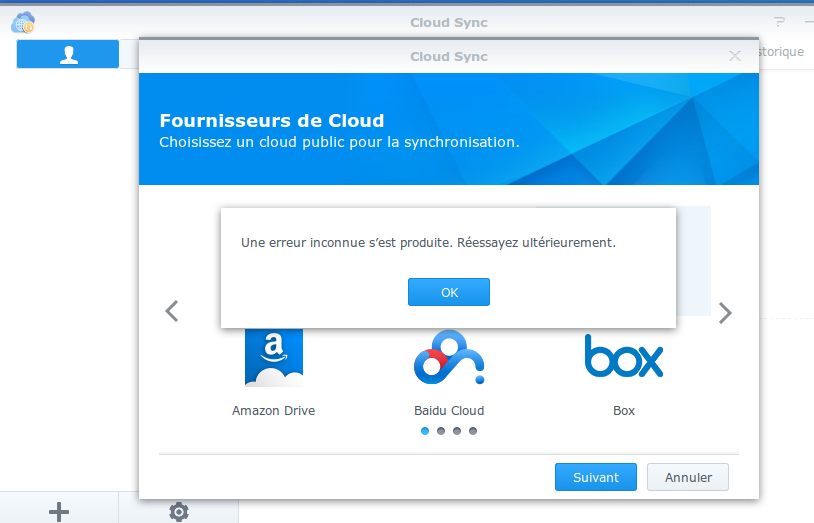Click the Box label text

624,411
